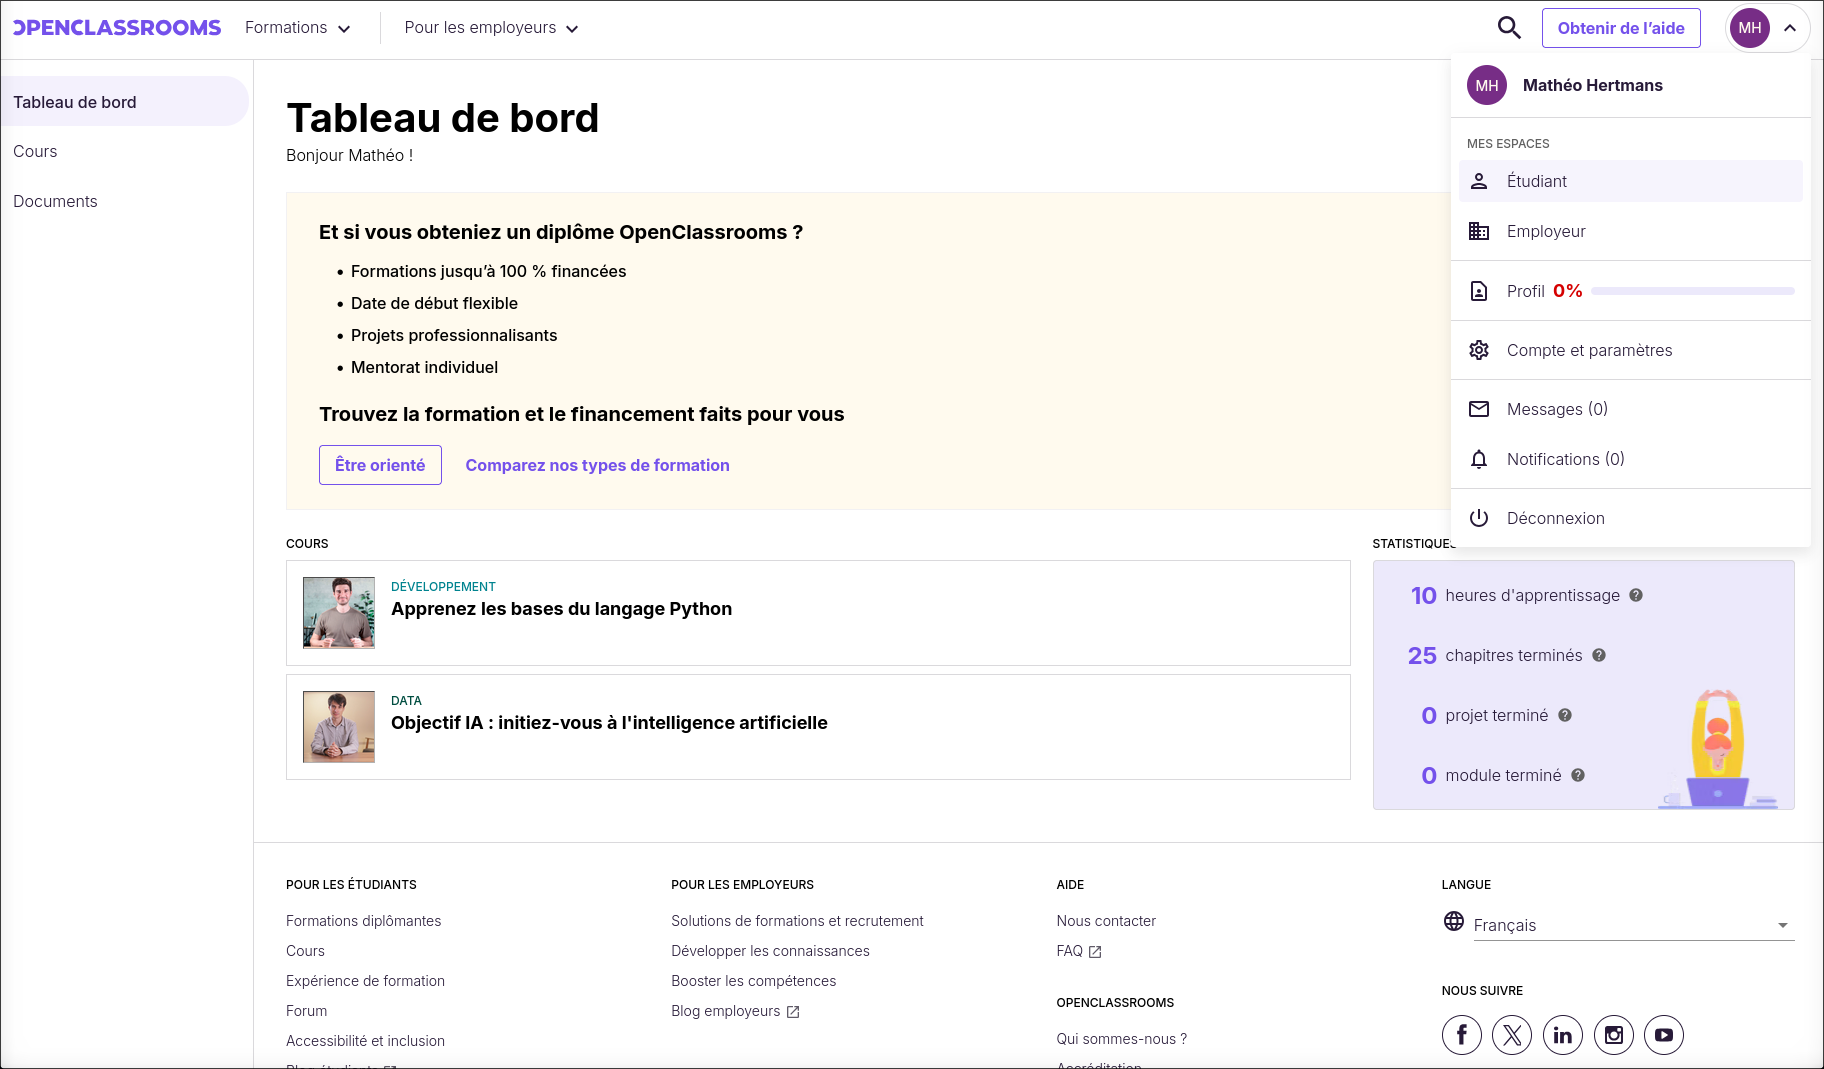Open the Instagram social icon

tap(1614, 1035)
